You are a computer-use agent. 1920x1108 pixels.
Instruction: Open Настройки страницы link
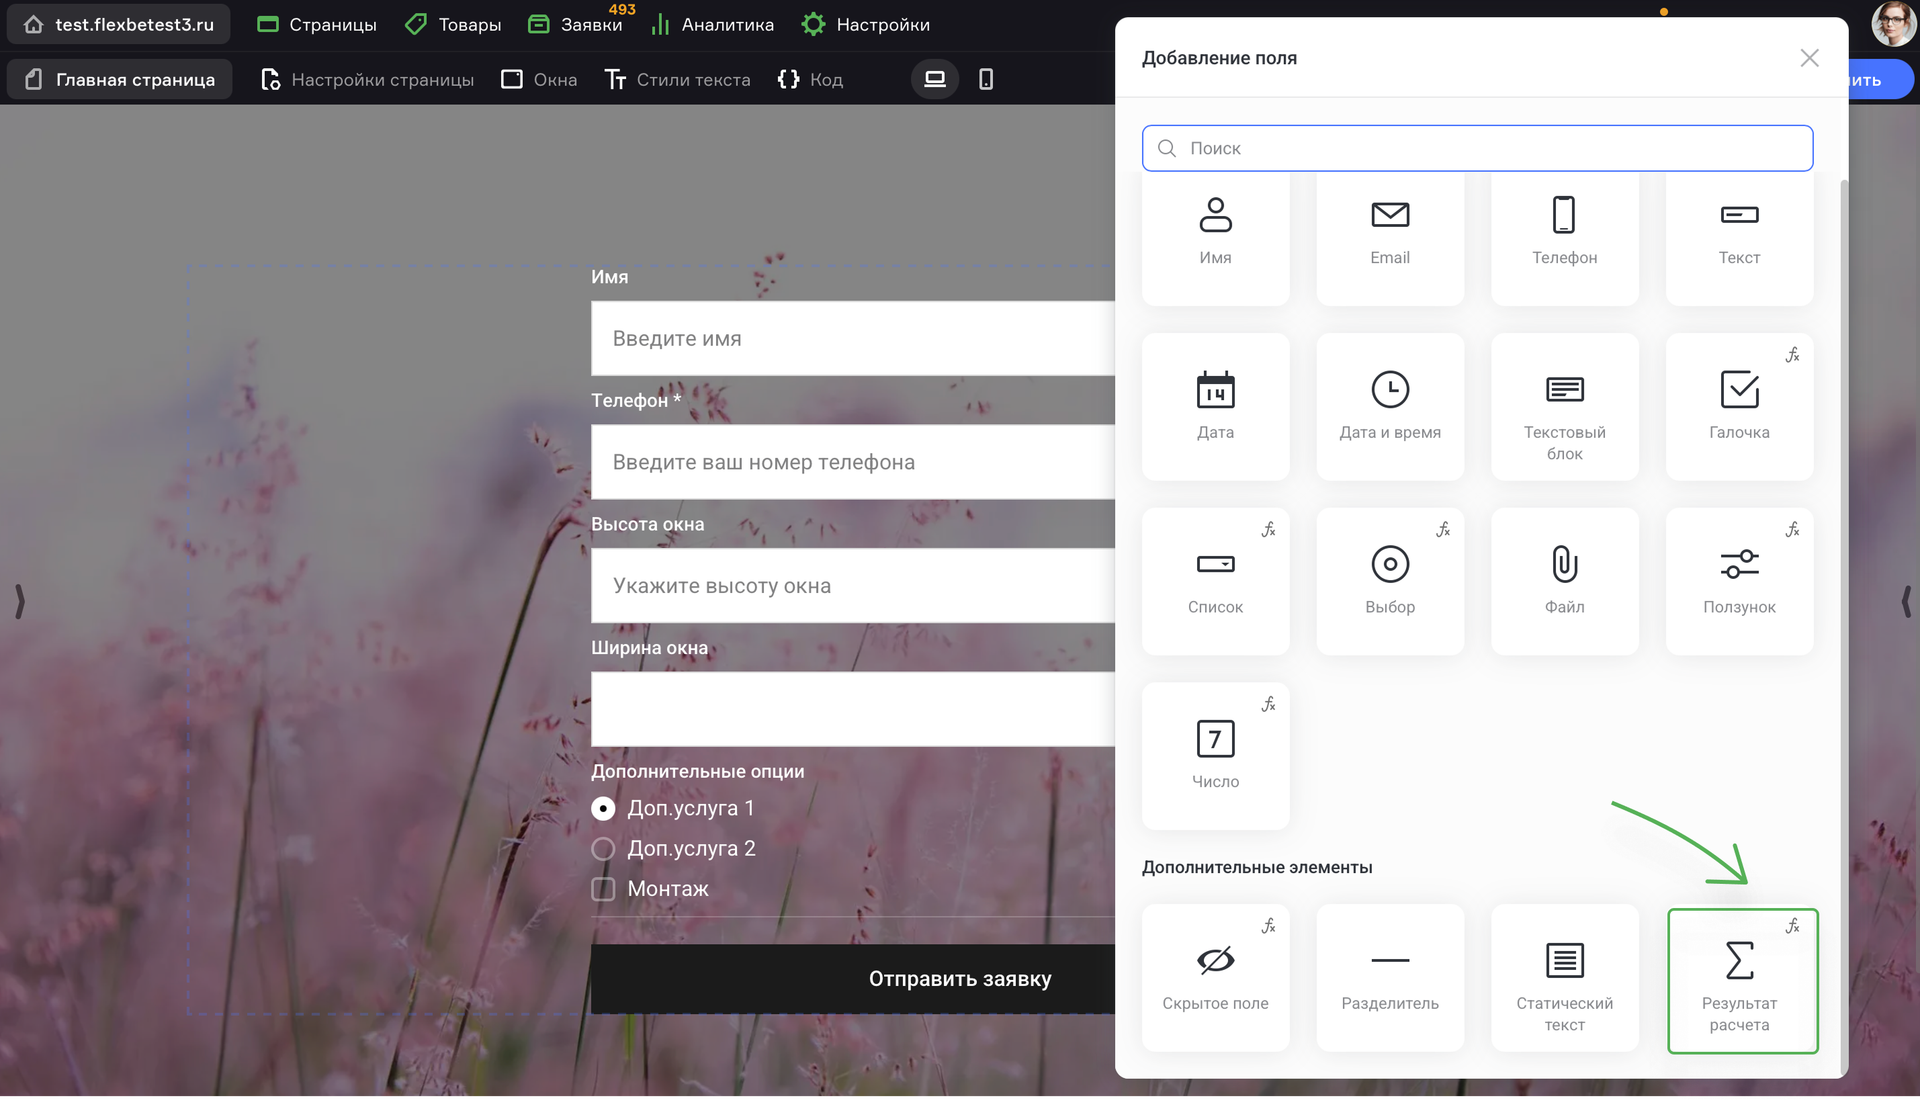tap(367, 79)
